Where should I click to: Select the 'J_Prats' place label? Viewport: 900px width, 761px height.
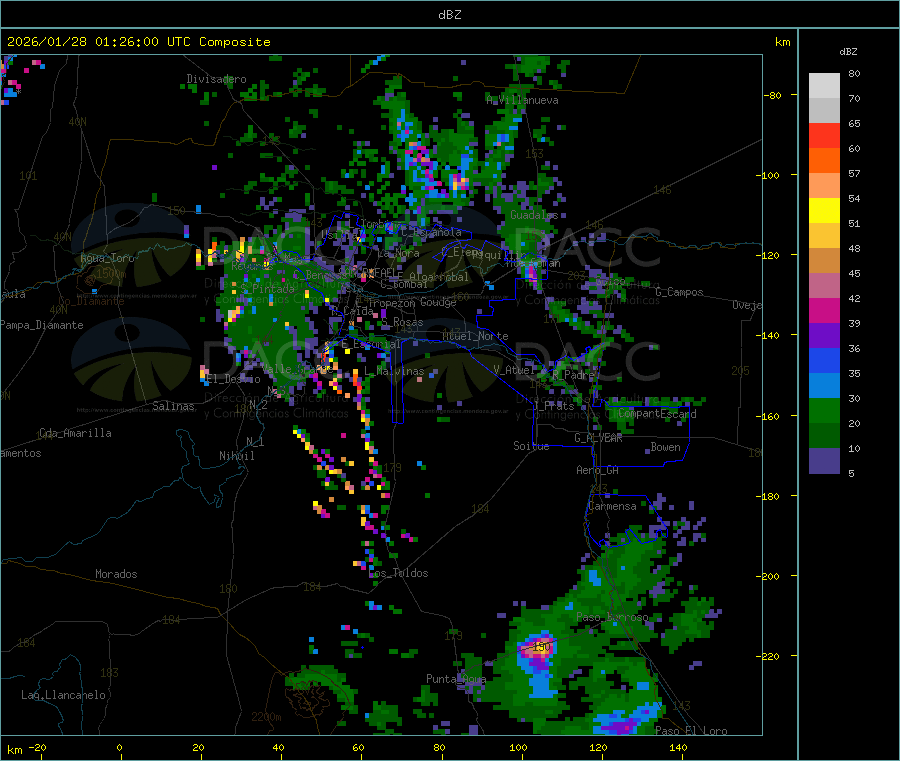click(x=554, y=406)
